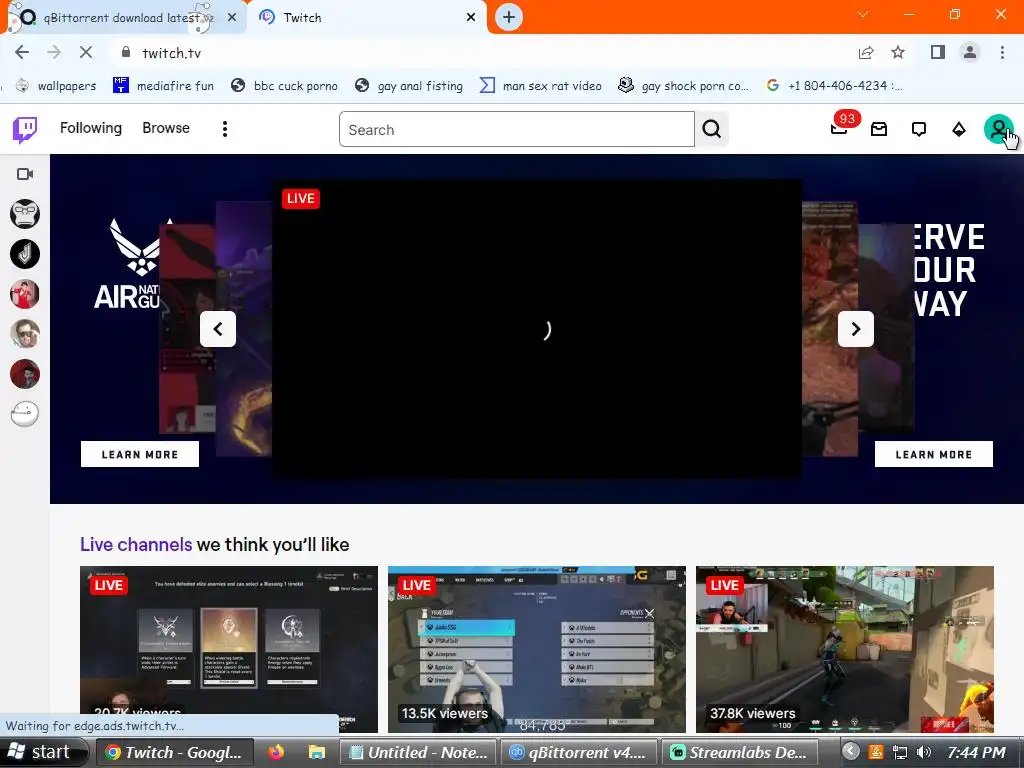The height and width of the screenshot is (768, 1024).
Task: Launch Firefox from taskbar
Action: point(276,752)
